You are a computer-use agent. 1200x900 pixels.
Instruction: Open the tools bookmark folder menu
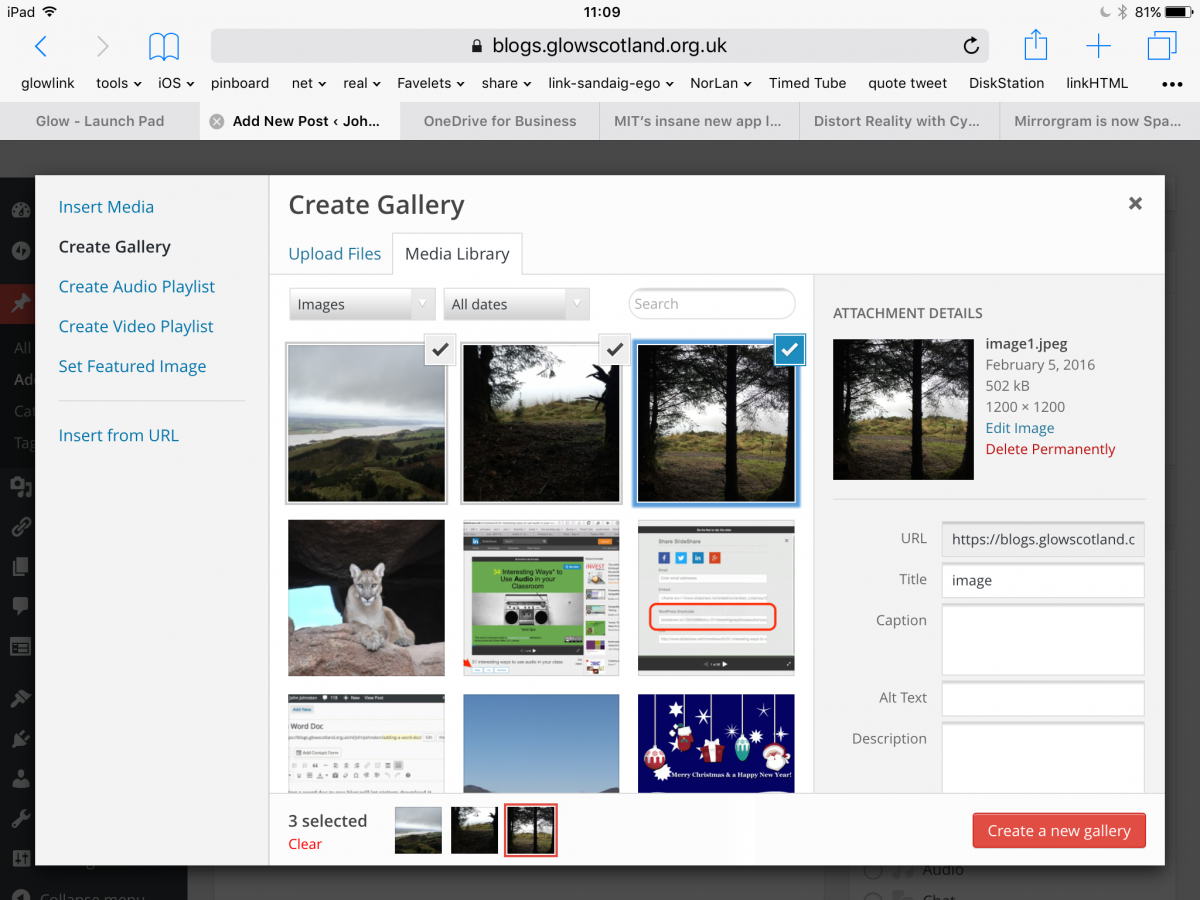[118, 84]
